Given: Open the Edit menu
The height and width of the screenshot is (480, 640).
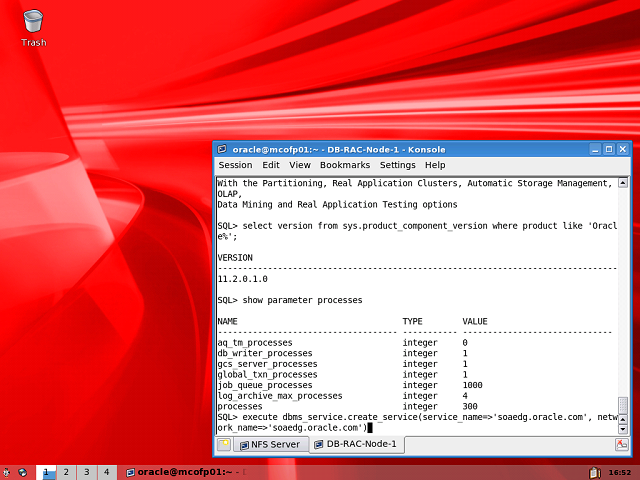Looking at the screenshot, I should click(x=271, y=165).
